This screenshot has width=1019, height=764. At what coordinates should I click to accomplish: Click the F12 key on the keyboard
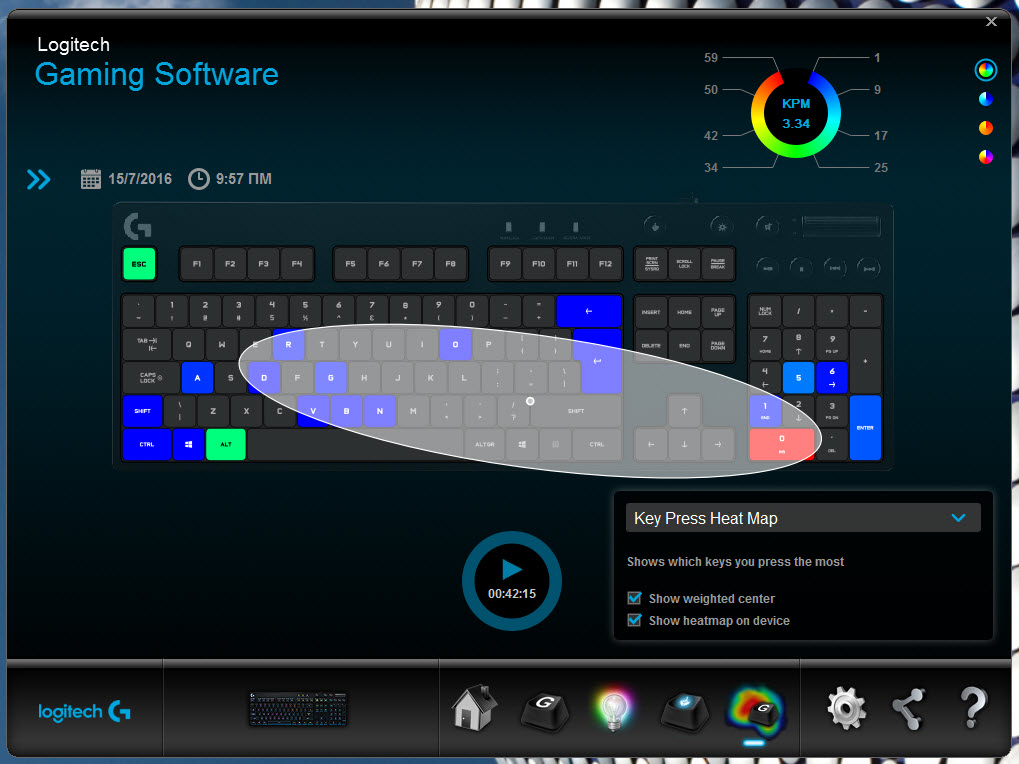(605, 264)
